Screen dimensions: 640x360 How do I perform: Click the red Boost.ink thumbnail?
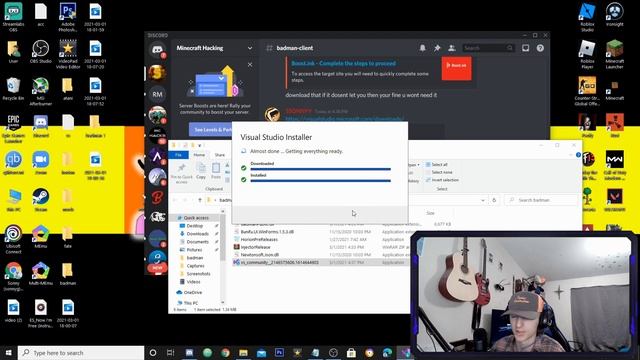click(456, 68)
